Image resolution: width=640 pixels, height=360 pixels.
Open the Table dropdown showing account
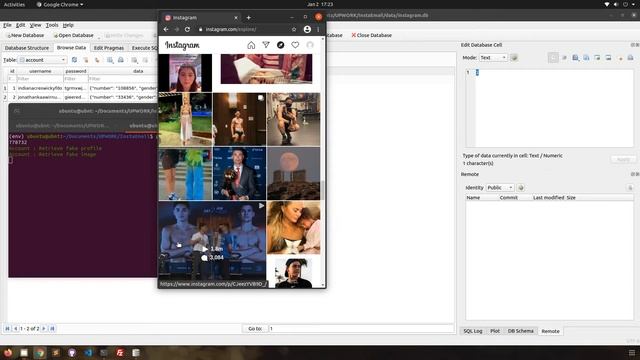[42, 60]
